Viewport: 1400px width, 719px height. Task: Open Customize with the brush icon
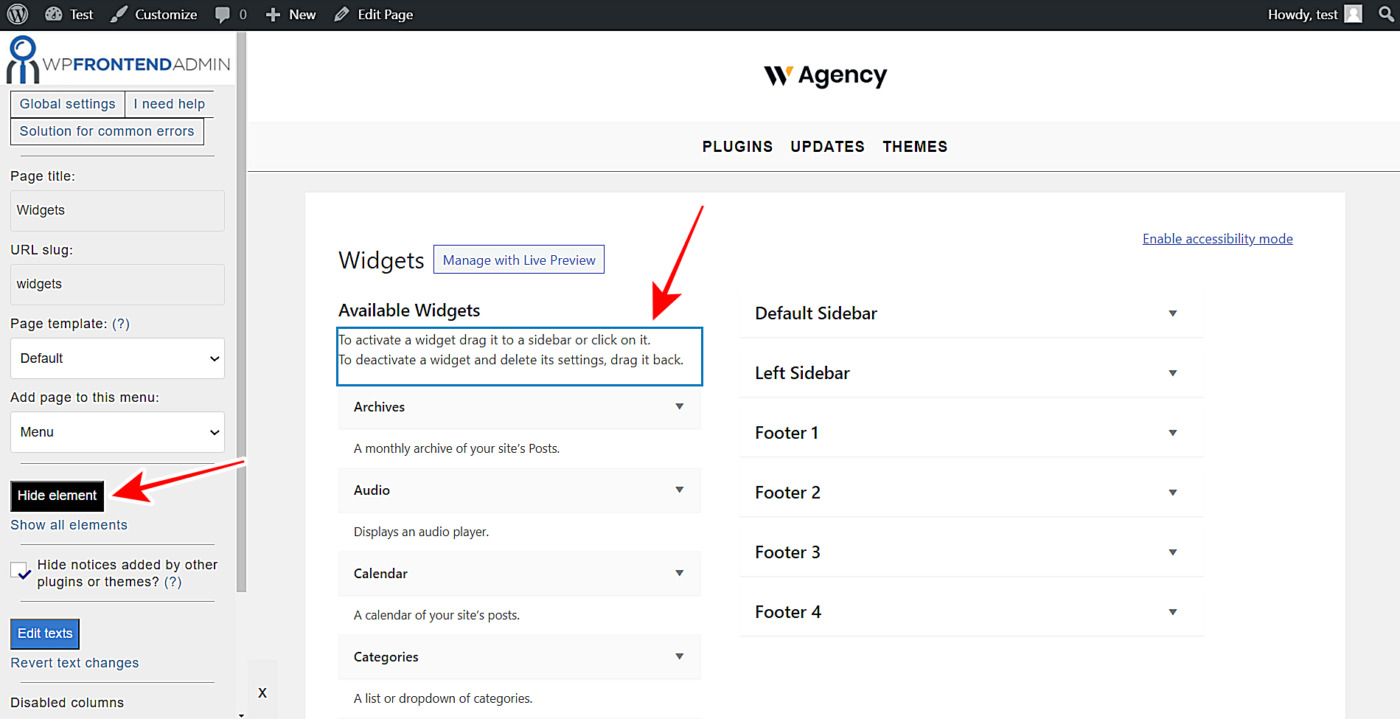pyautogui.click(x=119, y=14)
